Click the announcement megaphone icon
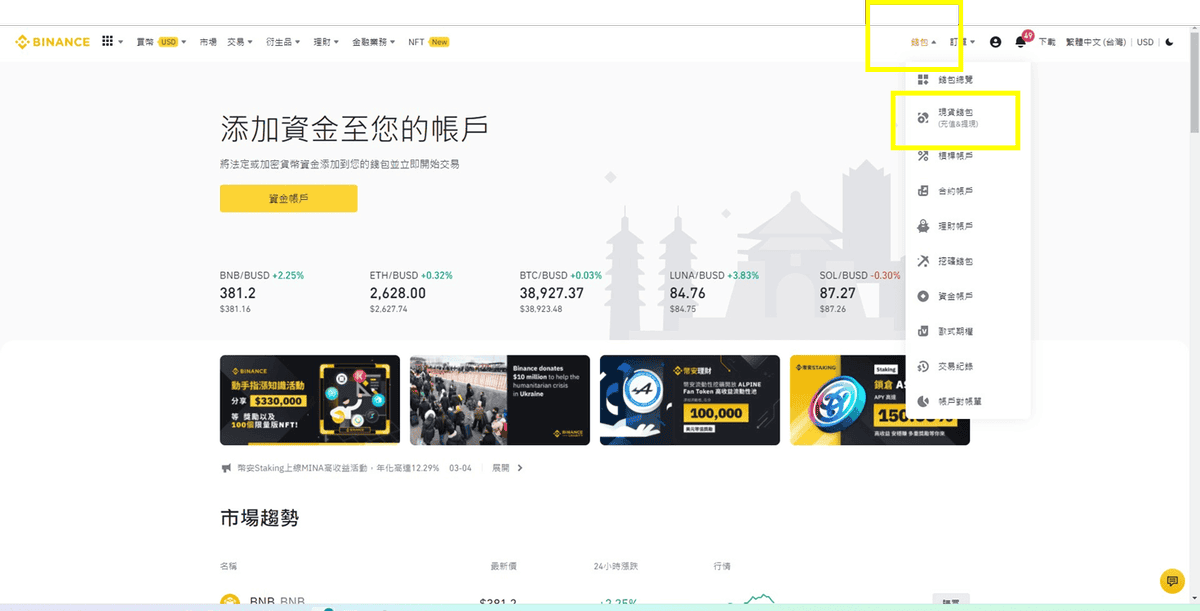This screenshot has width=1200, height=611. tap(227, 468)
